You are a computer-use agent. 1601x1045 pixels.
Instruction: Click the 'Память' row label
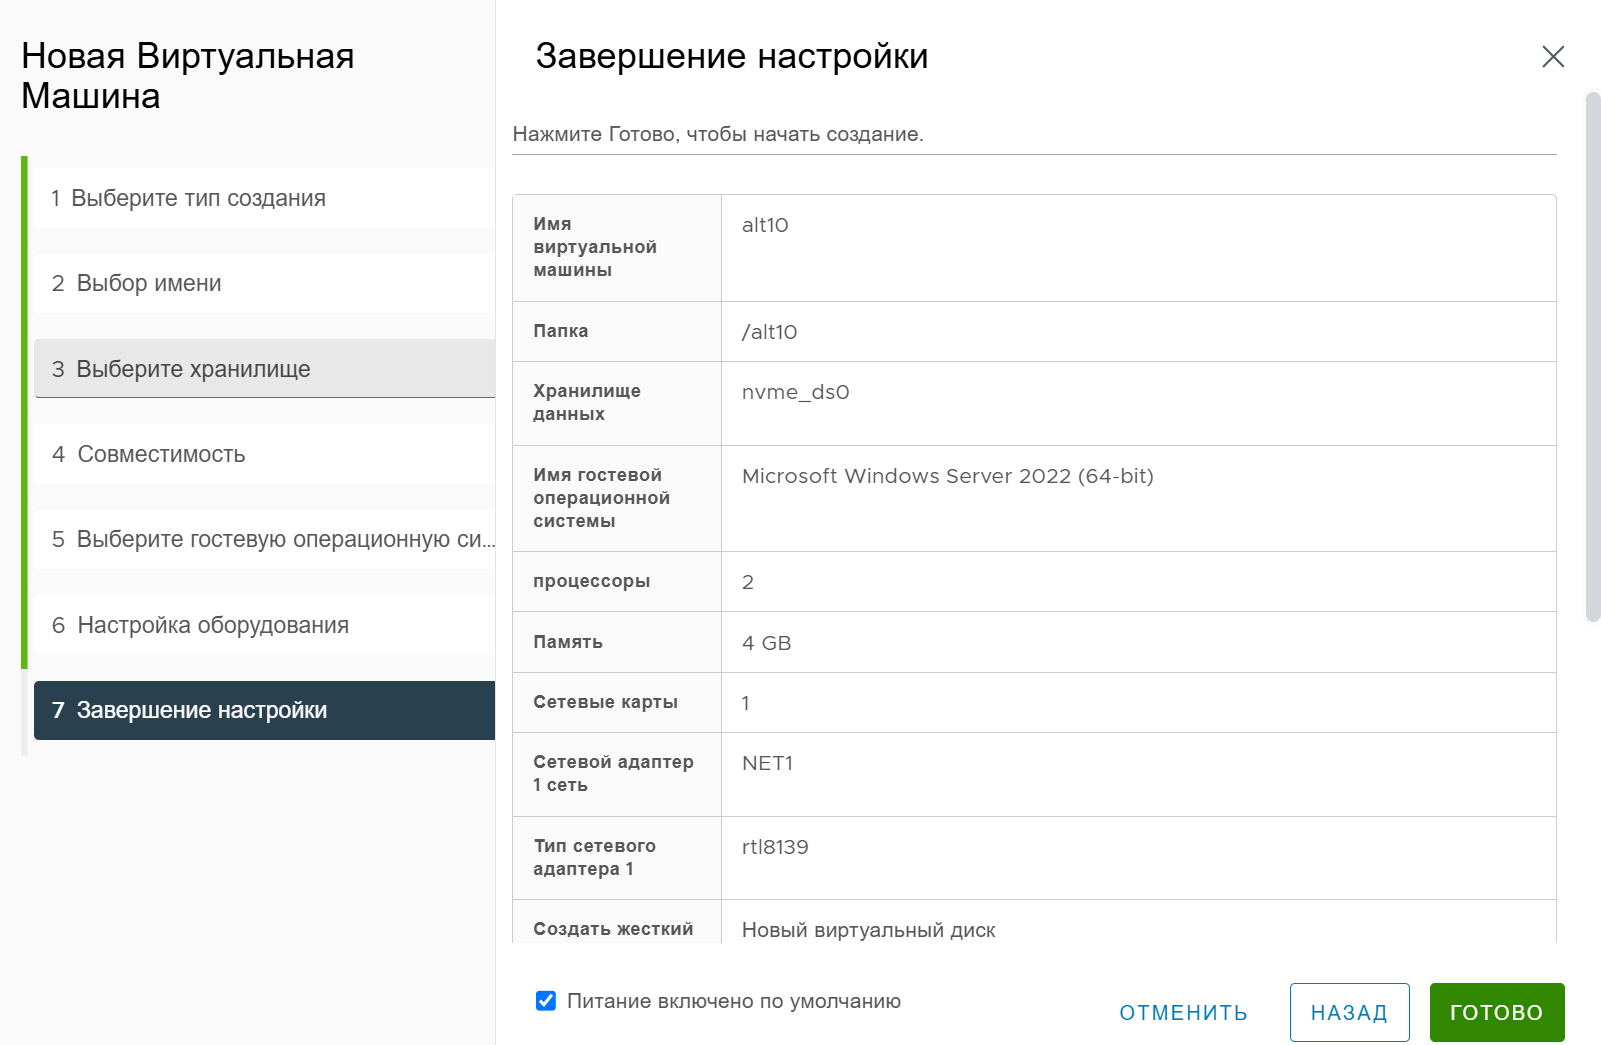coord(567,642)
